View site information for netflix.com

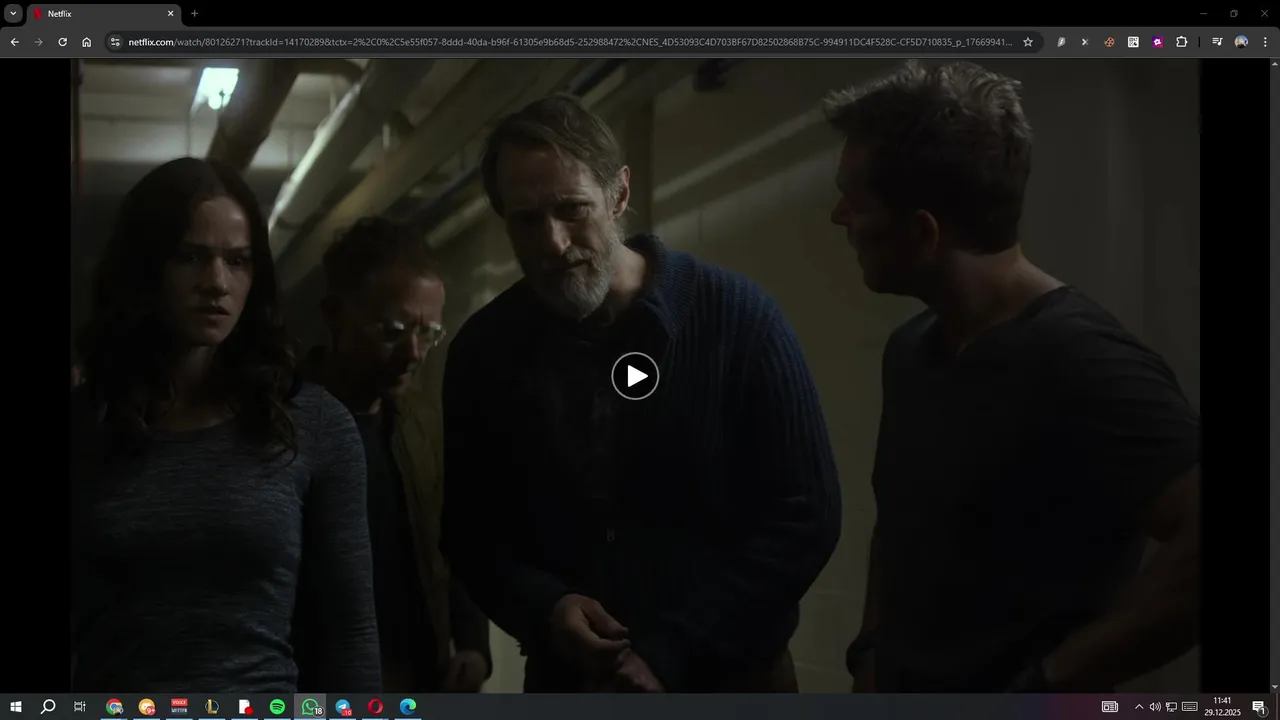(x=115, y=42)
